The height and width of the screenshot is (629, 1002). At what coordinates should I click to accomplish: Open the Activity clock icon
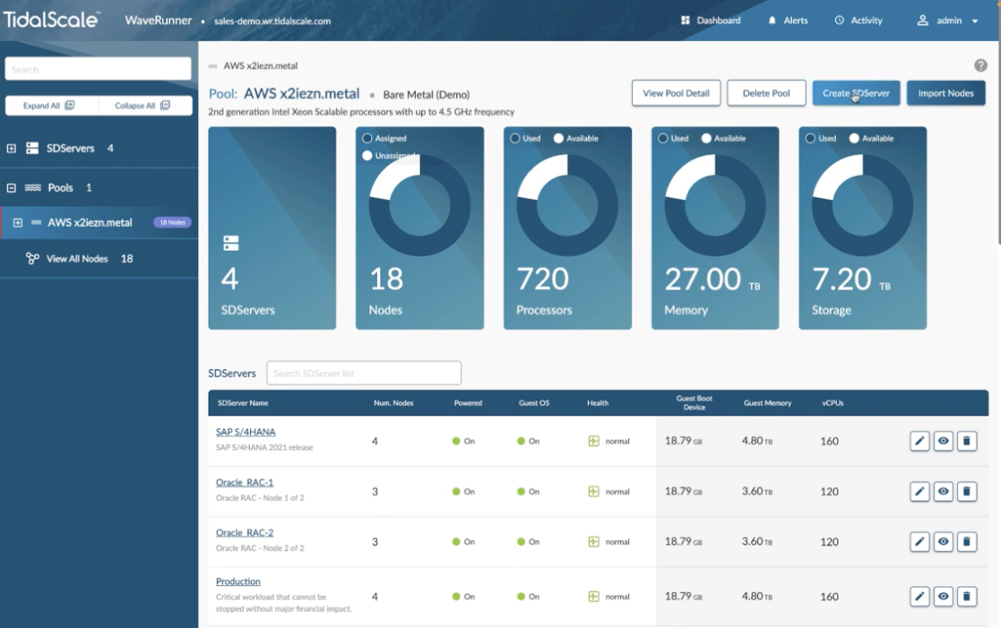point(838,19)
